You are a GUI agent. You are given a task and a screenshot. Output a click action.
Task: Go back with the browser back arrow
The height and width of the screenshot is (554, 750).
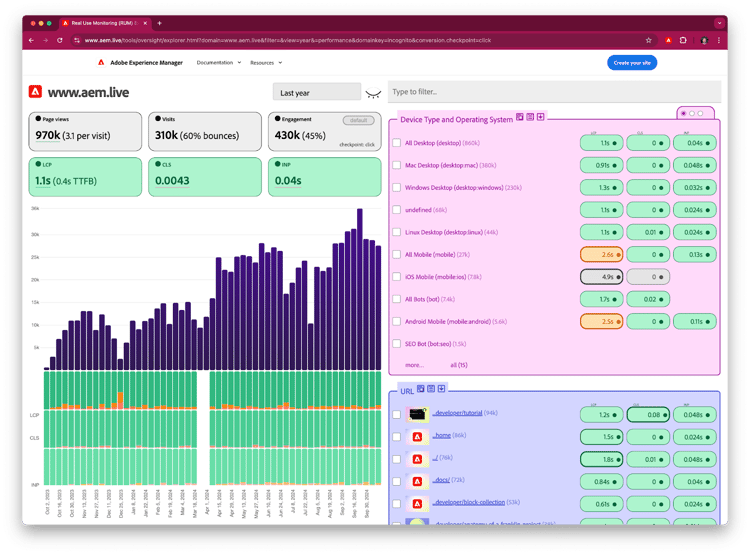(x=31, y=40)
